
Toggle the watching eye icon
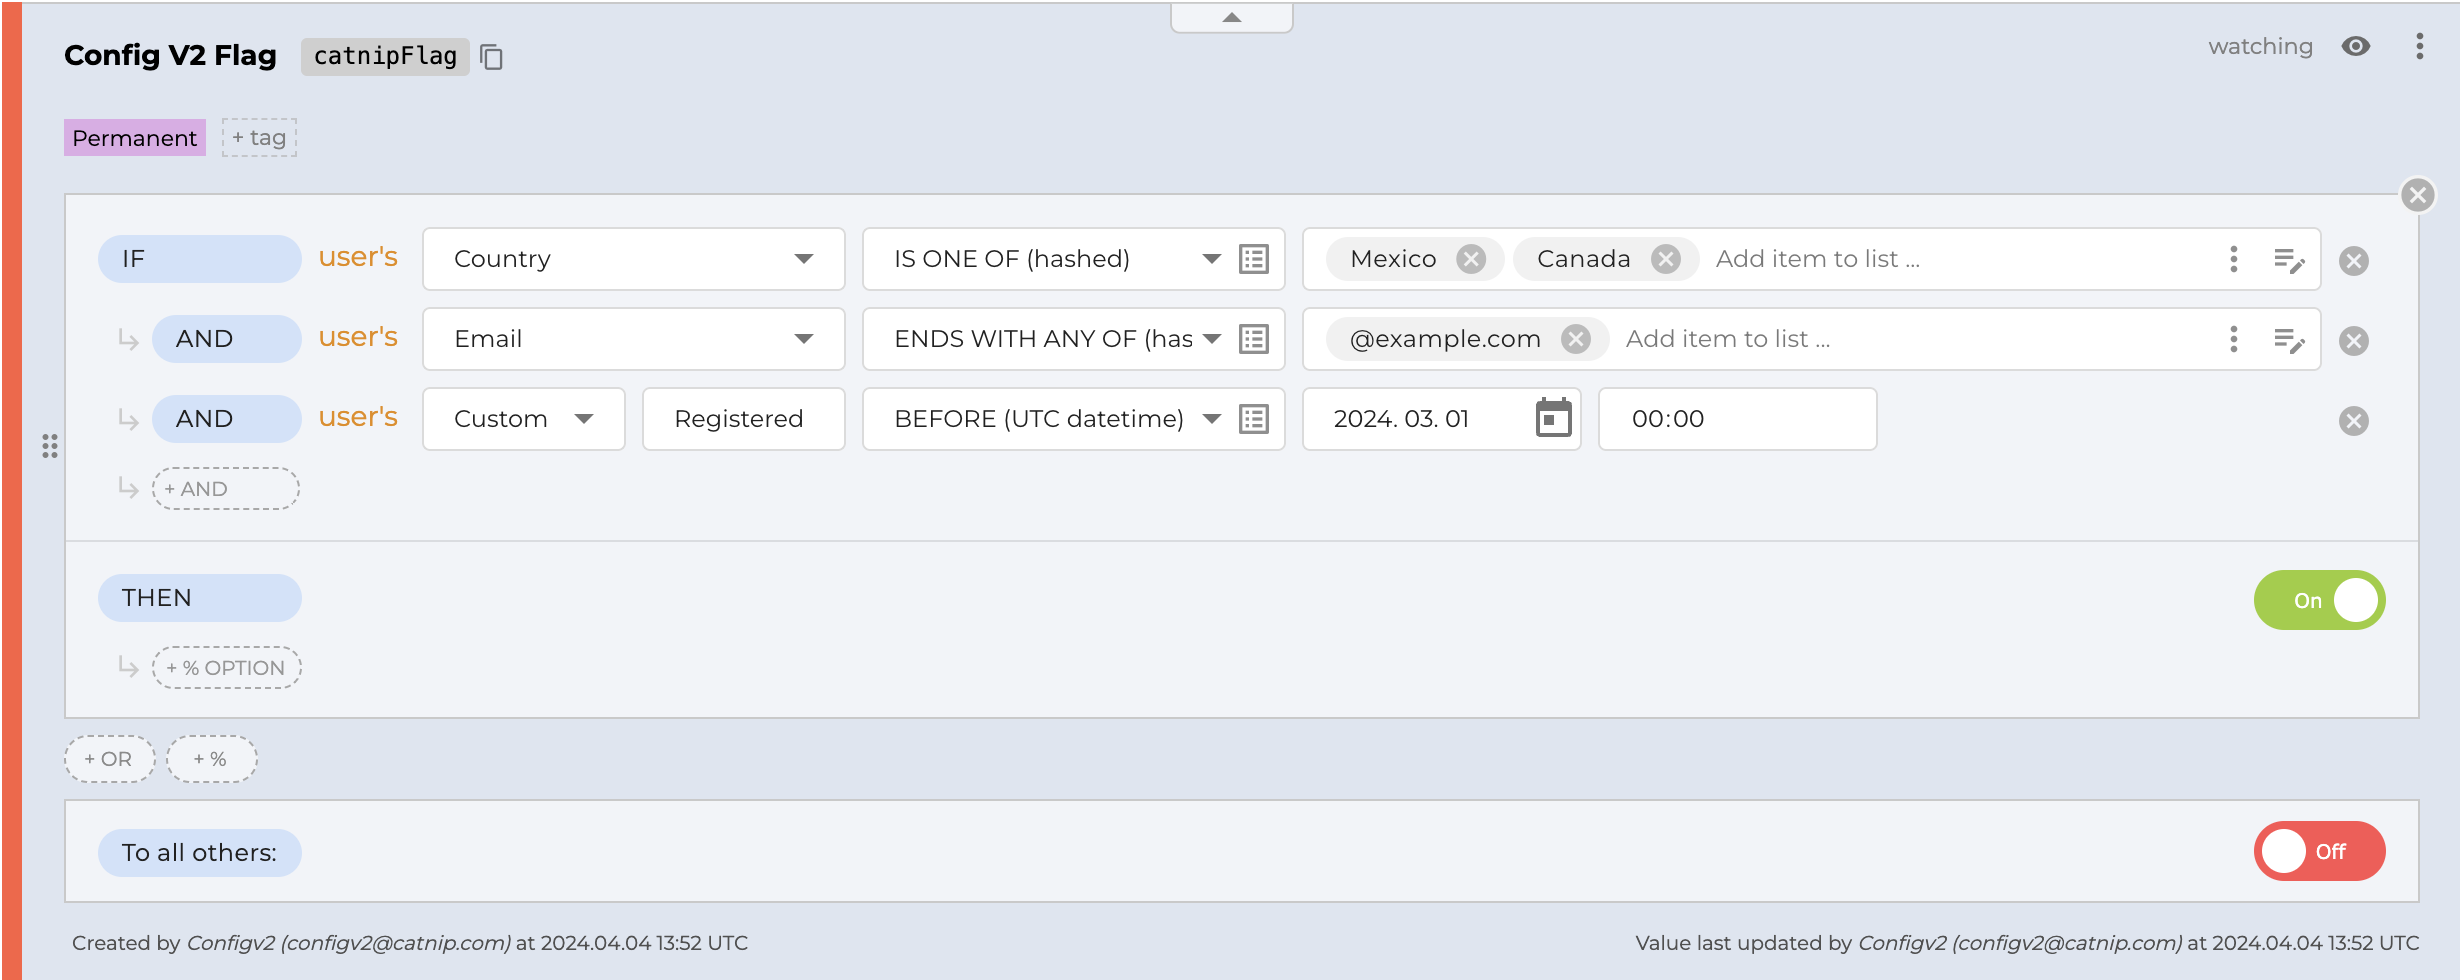2356,47
